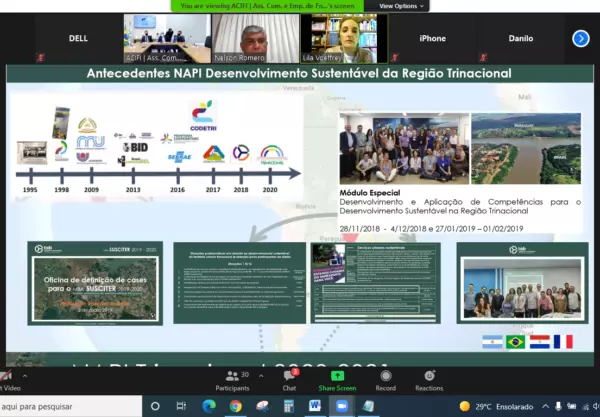This screenshot has height=417, width=600.
Task: Open Microsoft Word from the taskbar
Action: point(315,406)
